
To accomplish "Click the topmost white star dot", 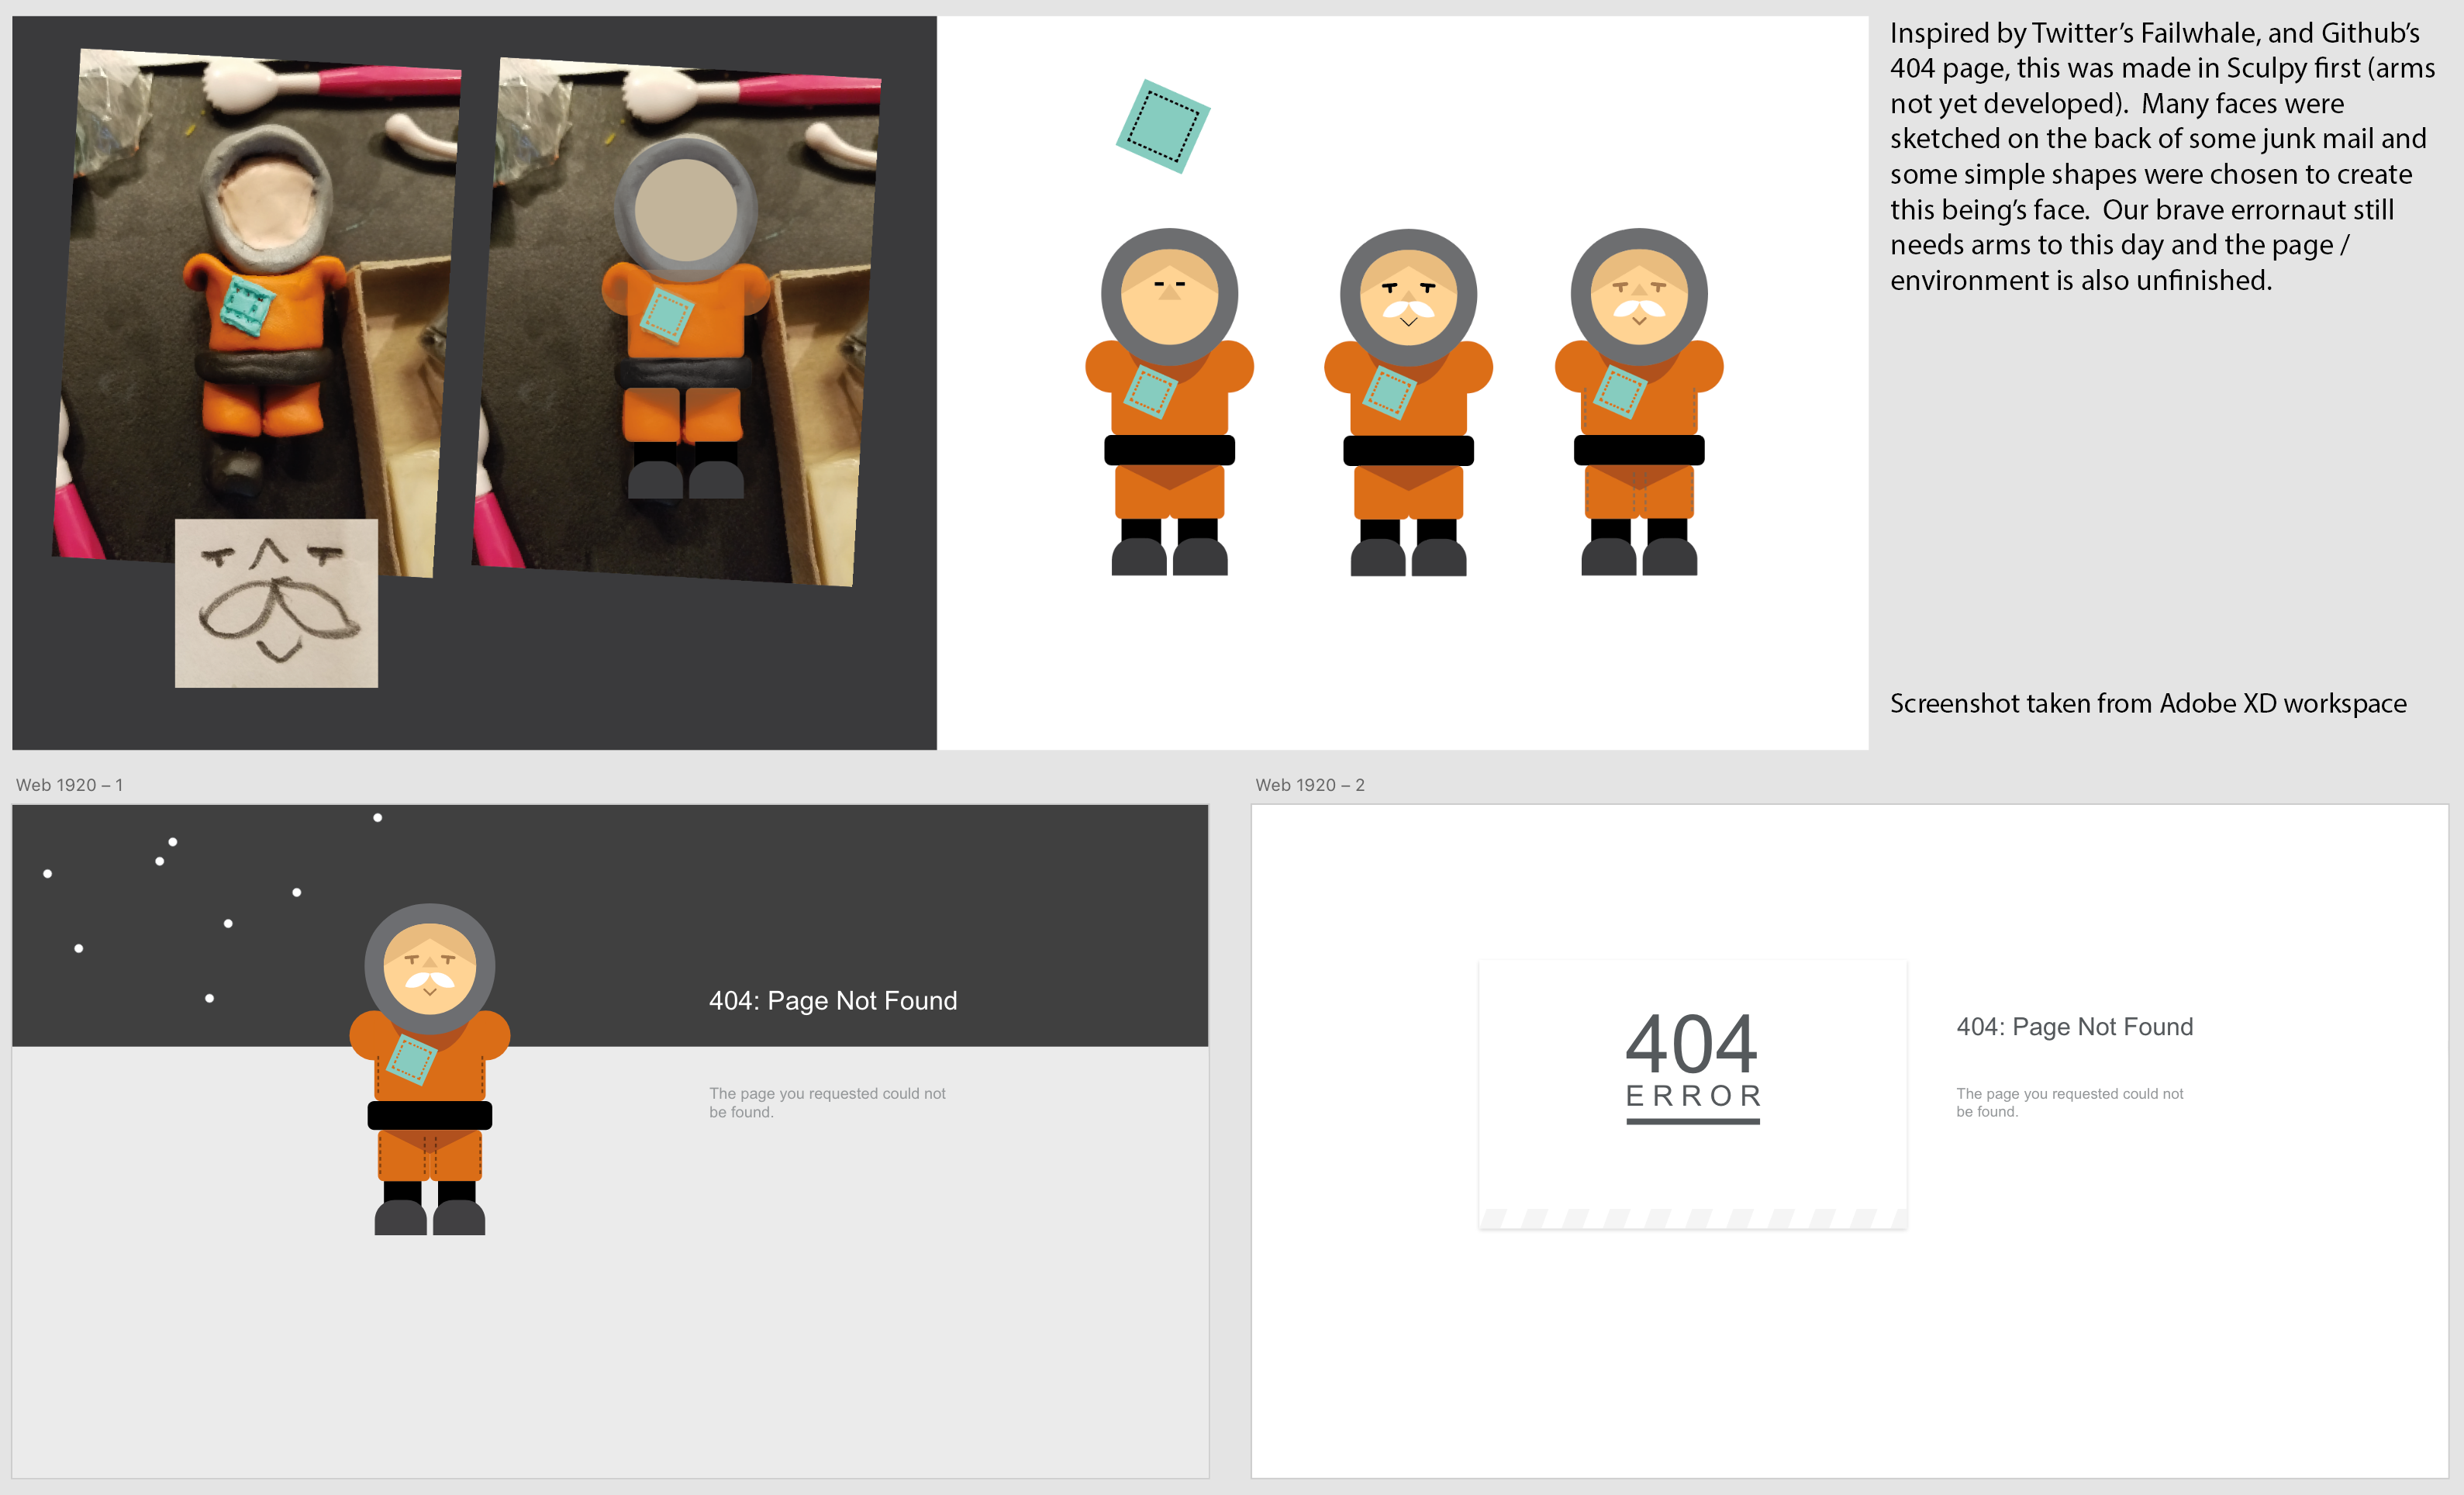I will (x=377, y=817).
